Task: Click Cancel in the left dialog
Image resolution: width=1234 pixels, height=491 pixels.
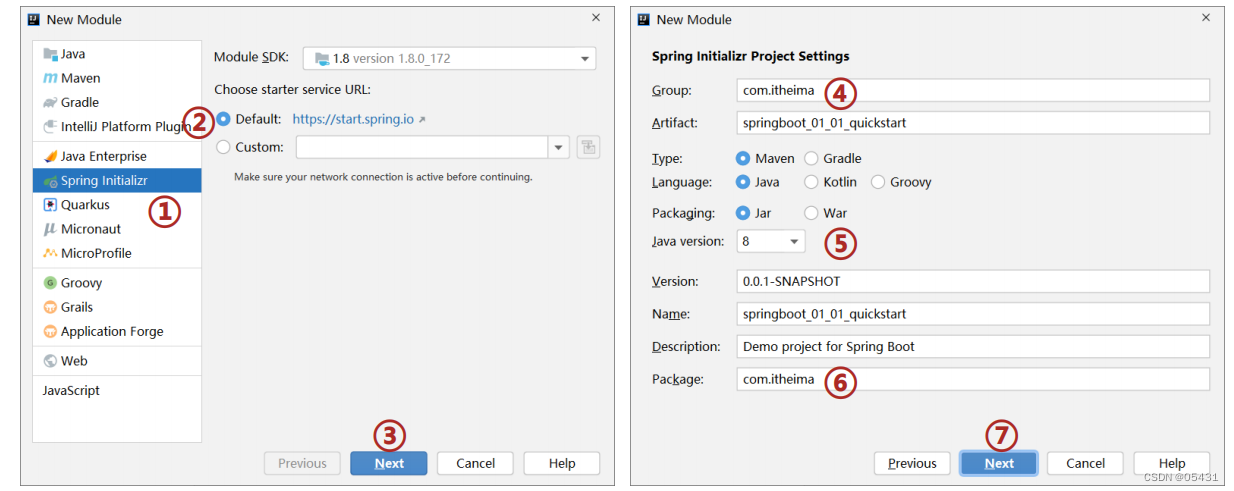Action: pos(476,463)
